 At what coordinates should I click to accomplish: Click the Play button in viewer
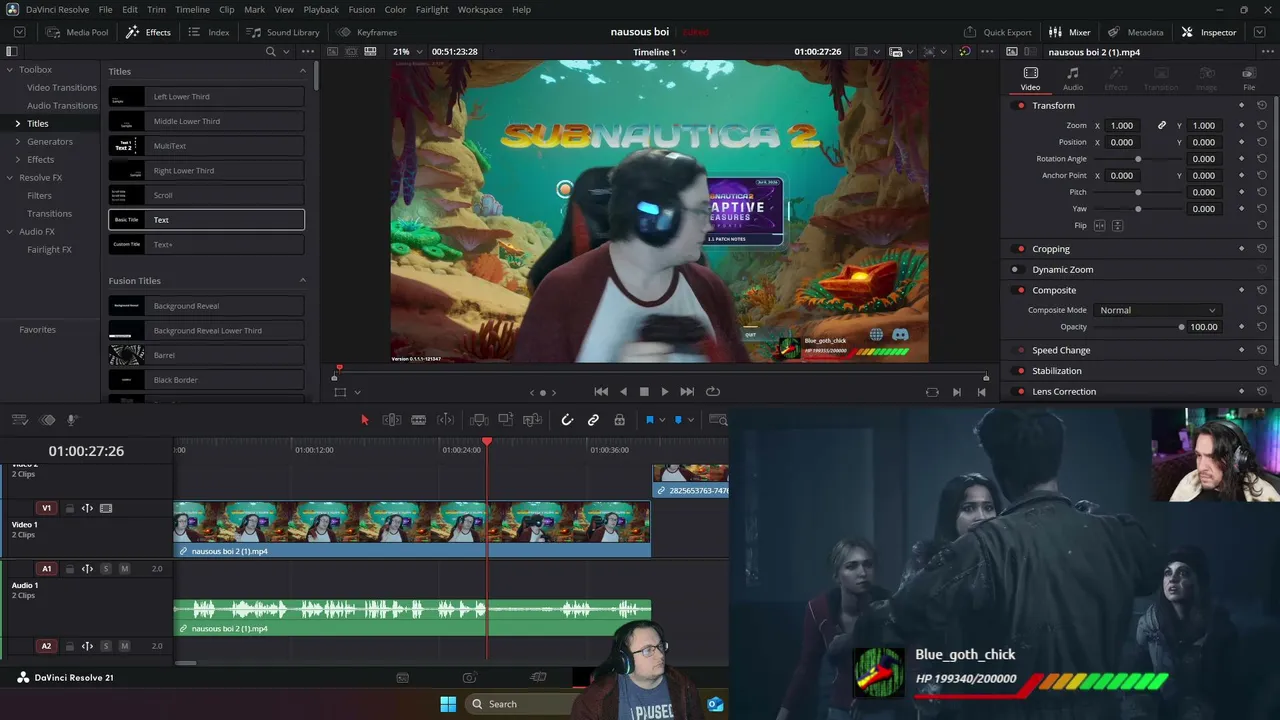[x=665, y=392]
